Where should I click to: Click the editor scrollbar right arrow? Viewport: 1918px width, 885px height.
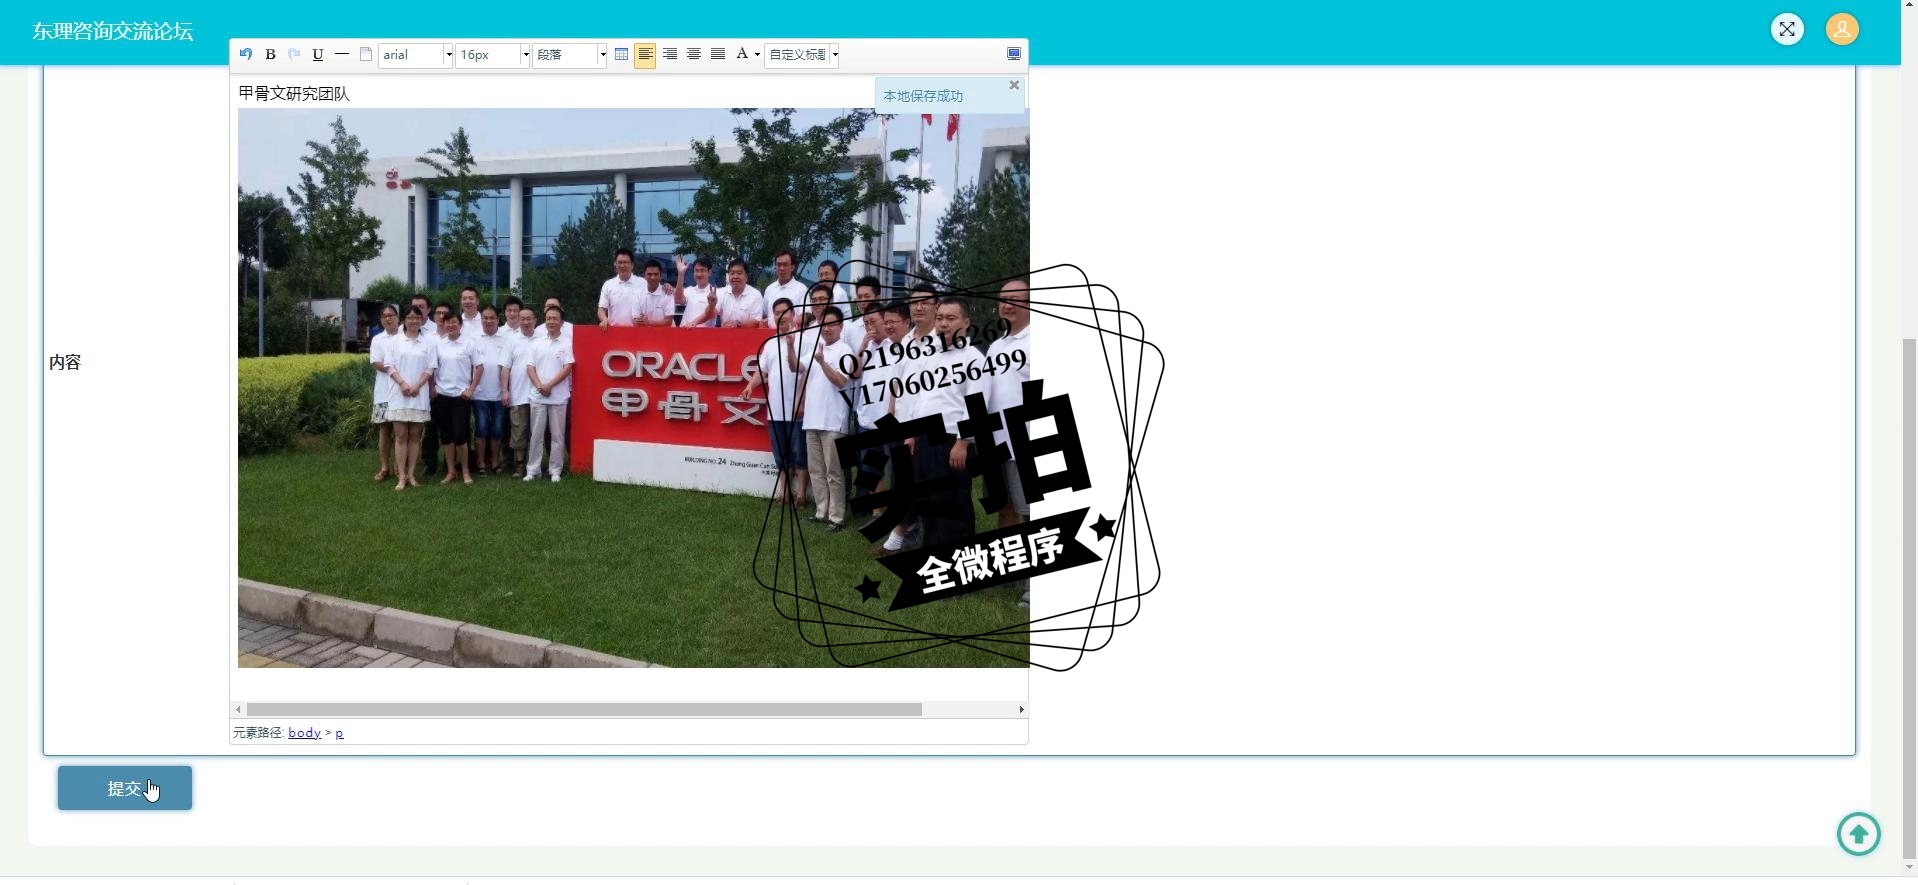pyautogui.click(x=1021, y=709)
